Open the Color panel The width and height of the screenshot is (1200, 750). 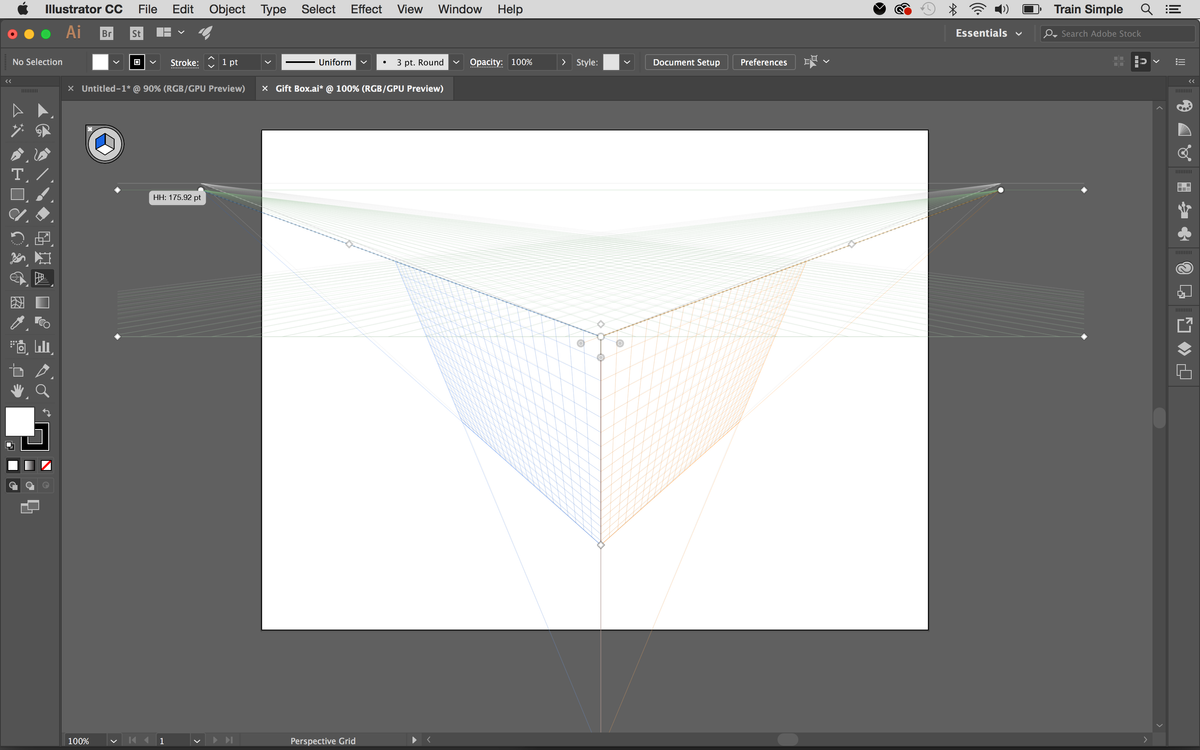click(1184, 105)
